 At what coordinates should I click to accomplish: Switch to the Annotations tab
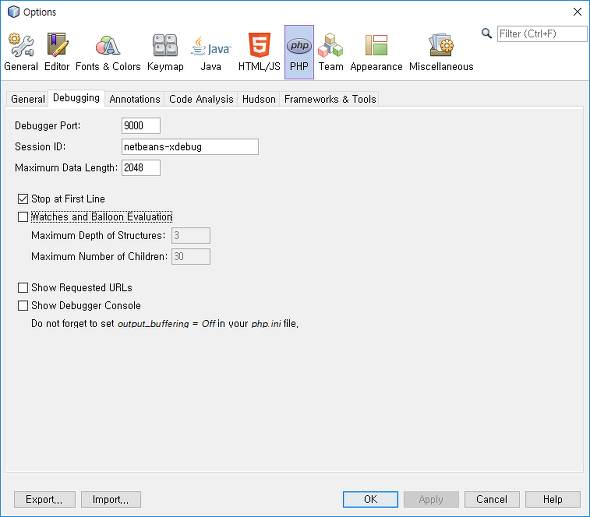click(x=135, y=99)
